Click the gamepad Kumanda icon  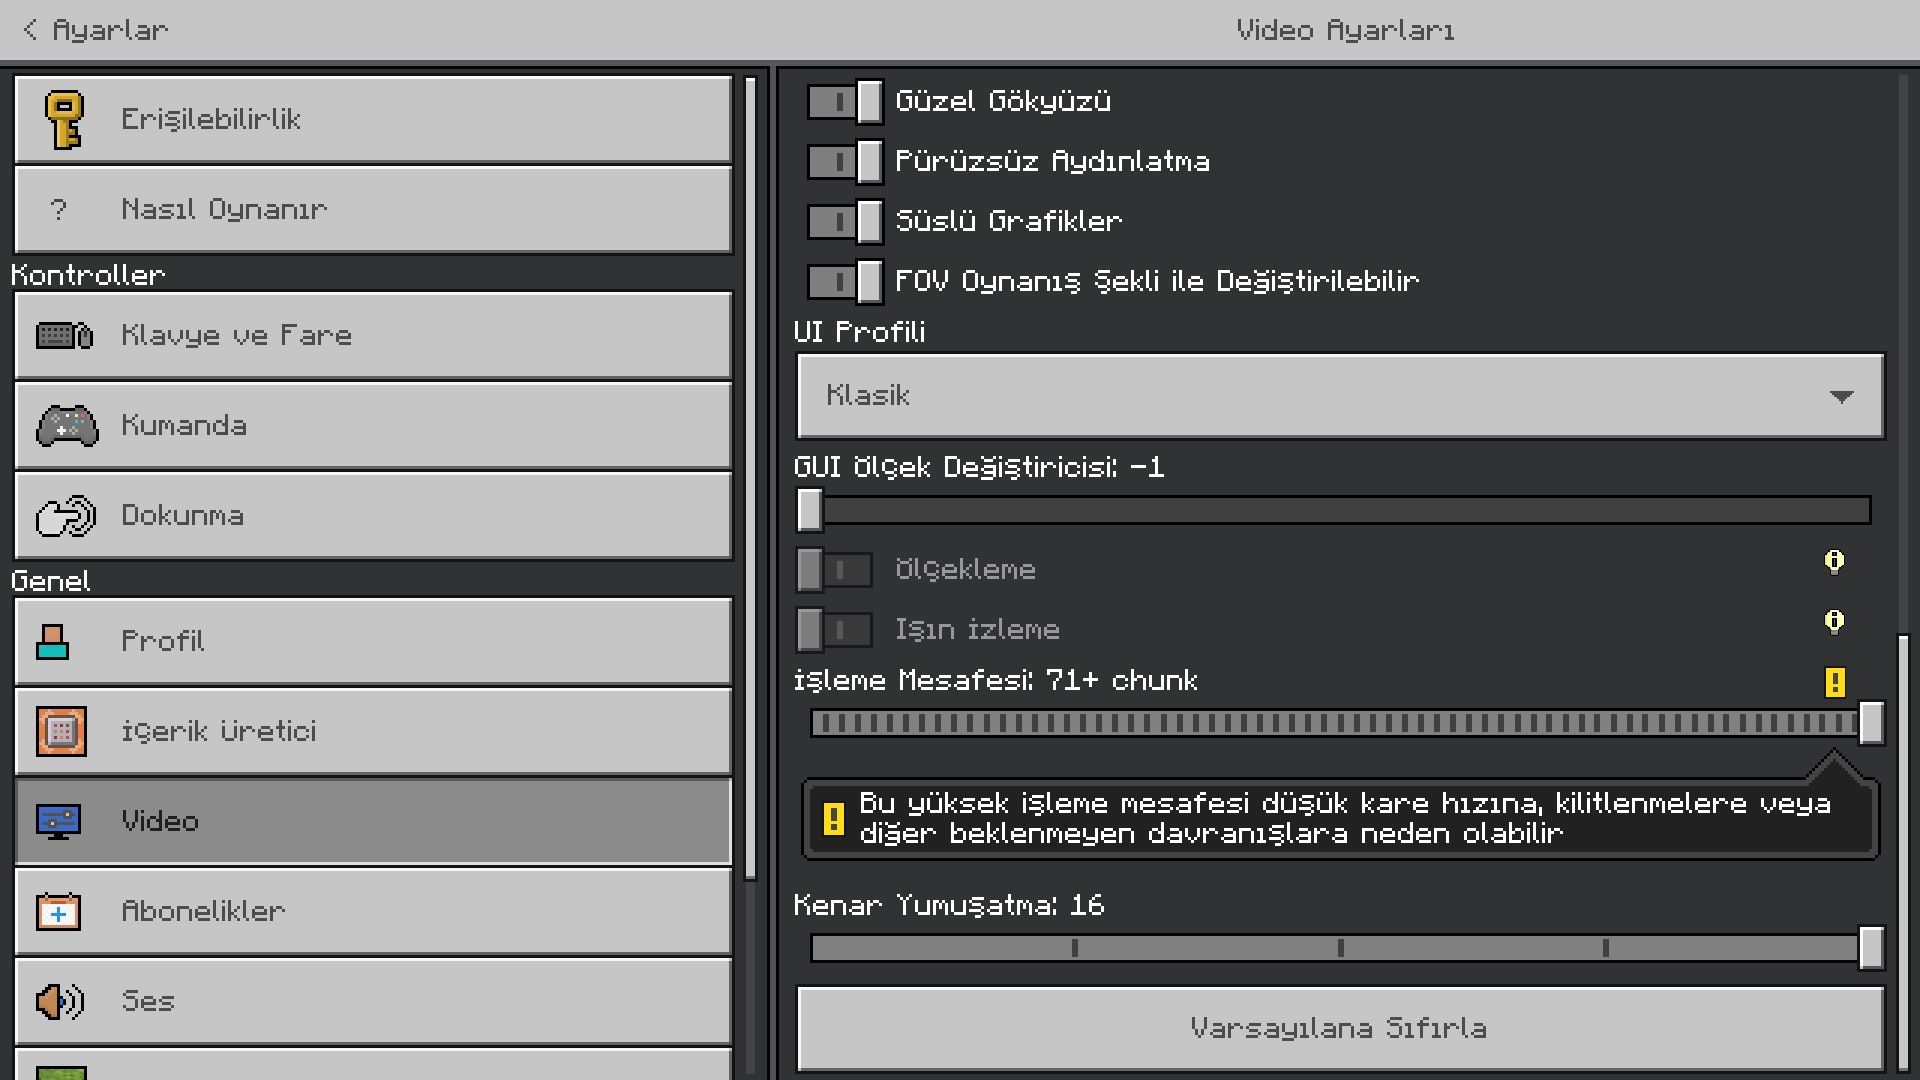[x=66, y=426]
